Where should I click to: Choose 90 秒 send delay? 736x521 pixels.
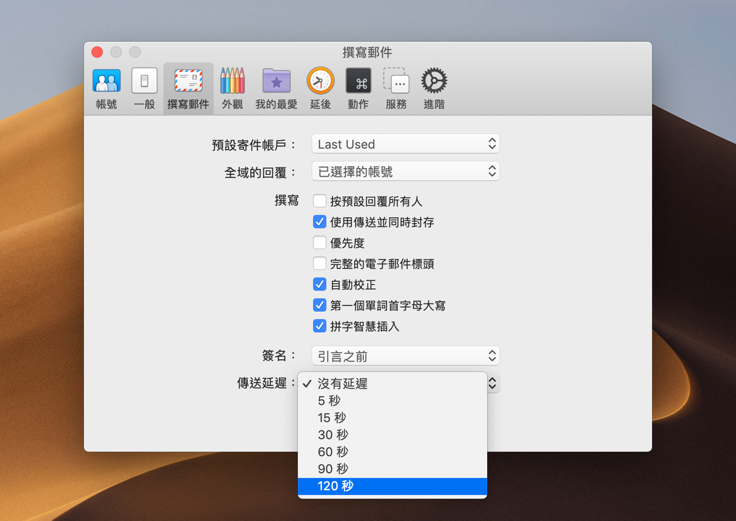coord(392,468)
